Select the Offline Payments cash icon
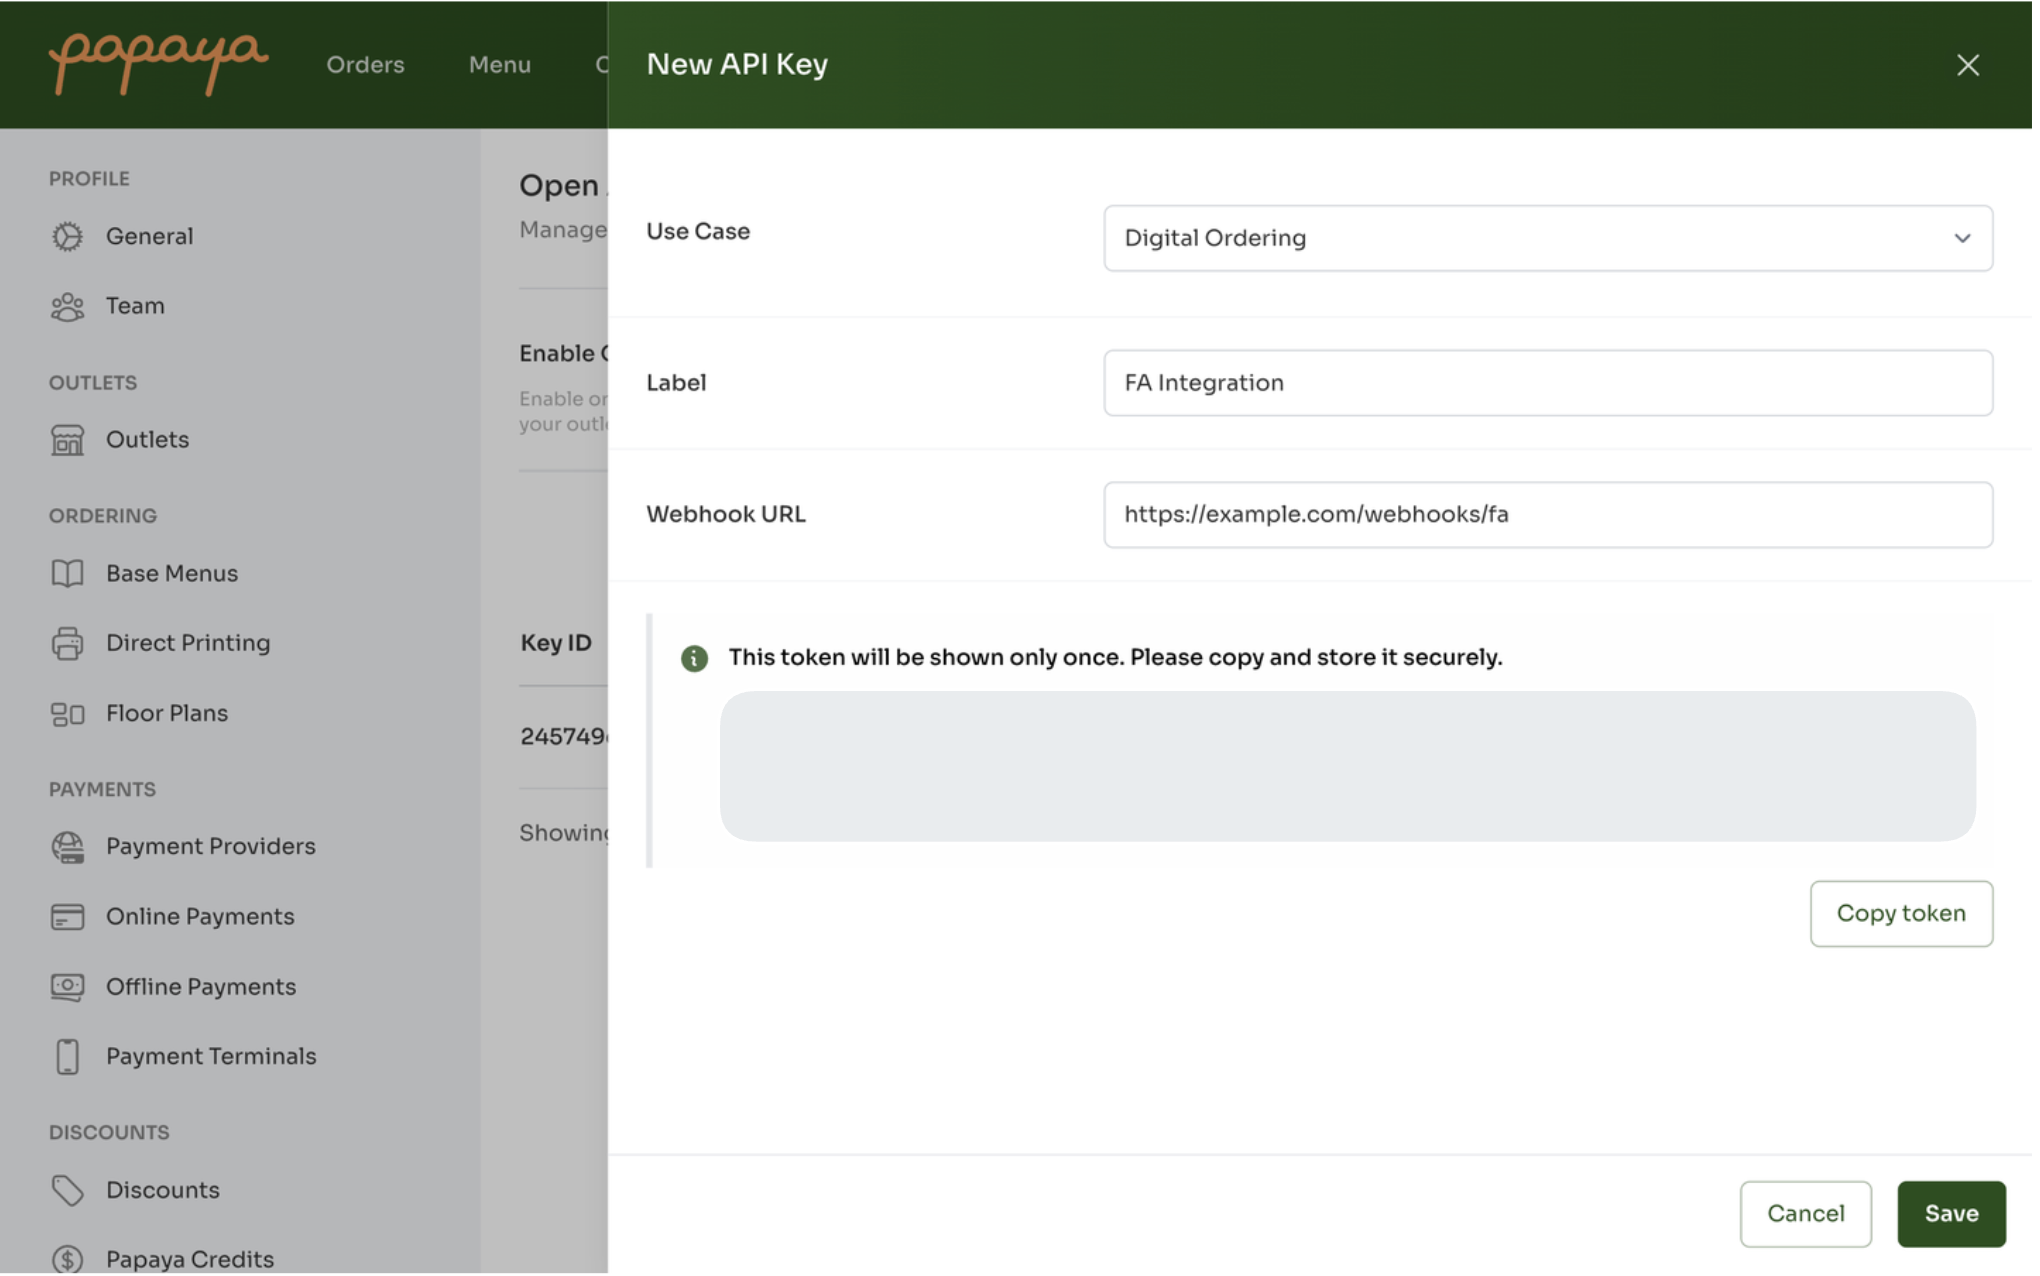The height and width of the screenshot is (1276, 2040). pyautogui.click(x=67, y=988)
